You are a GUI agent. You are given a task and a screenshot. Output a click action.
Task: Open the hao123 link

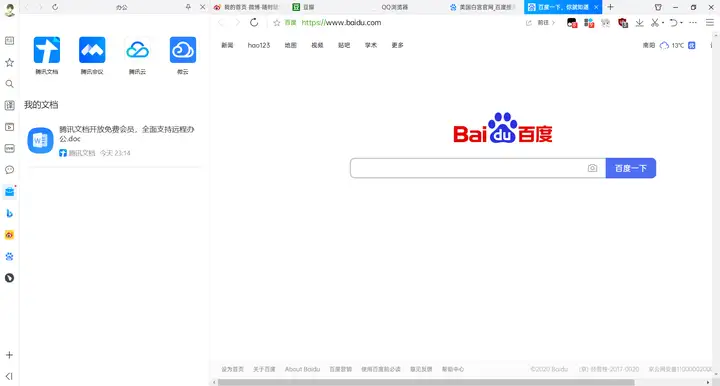[x=259, y=45]
